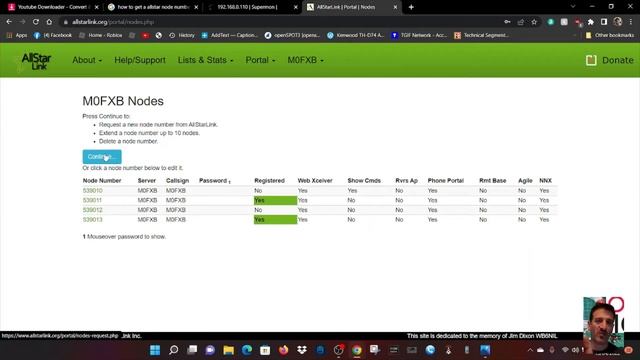
Task: Click the share icon in the address bar
Action: click(521, 22)
